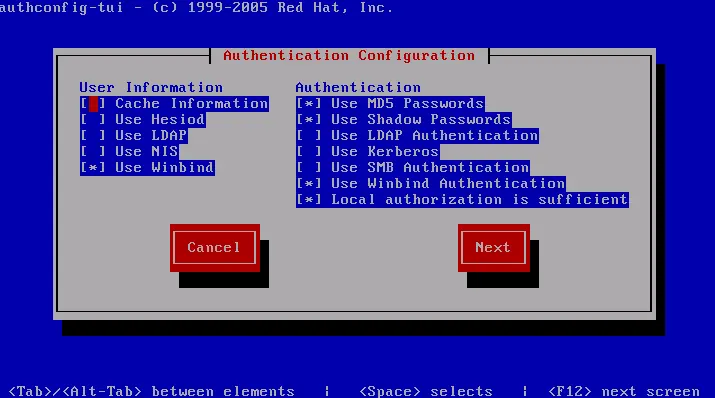Click the F12 next screen hint

coord(624,391)
